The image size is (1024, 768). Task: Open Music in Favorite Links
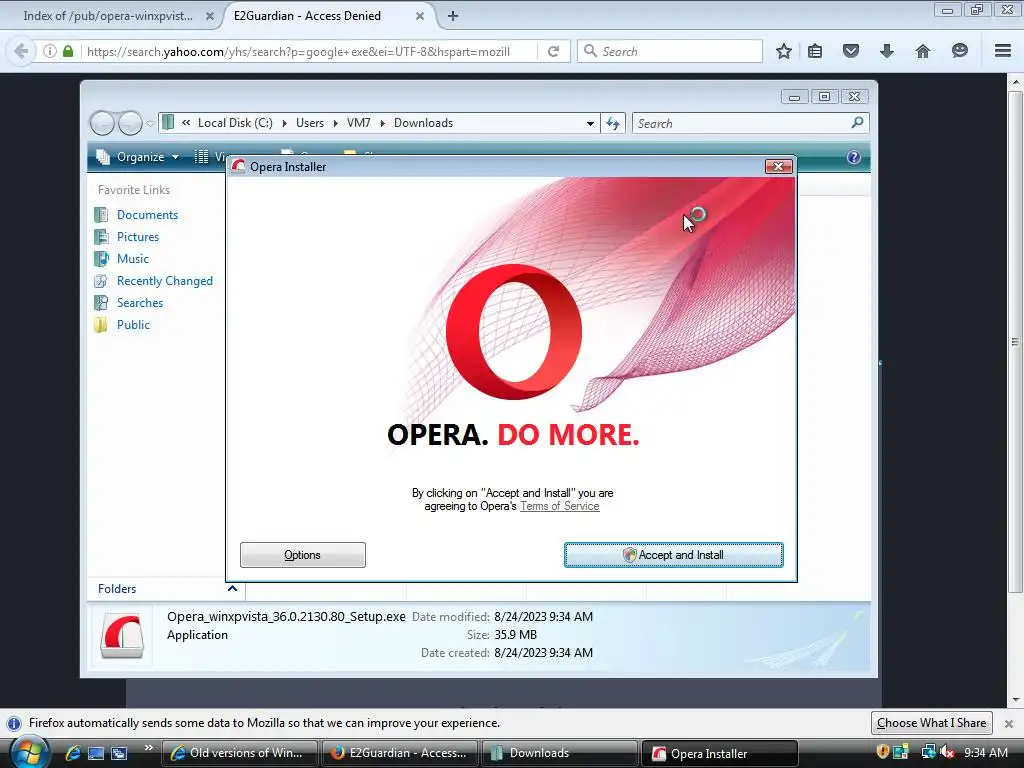pyautogui.click(x=133, y=259)
